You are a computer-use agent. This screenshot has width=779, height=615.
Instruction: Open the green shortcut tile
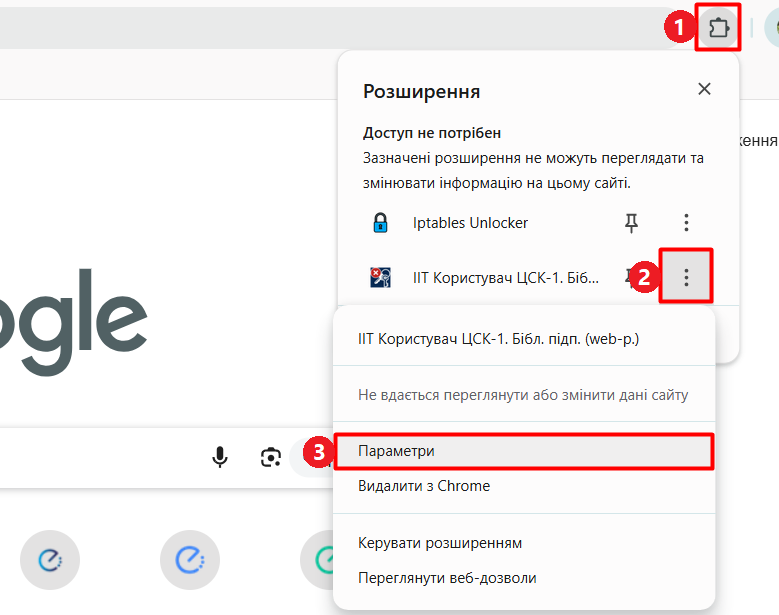[320, 560]
